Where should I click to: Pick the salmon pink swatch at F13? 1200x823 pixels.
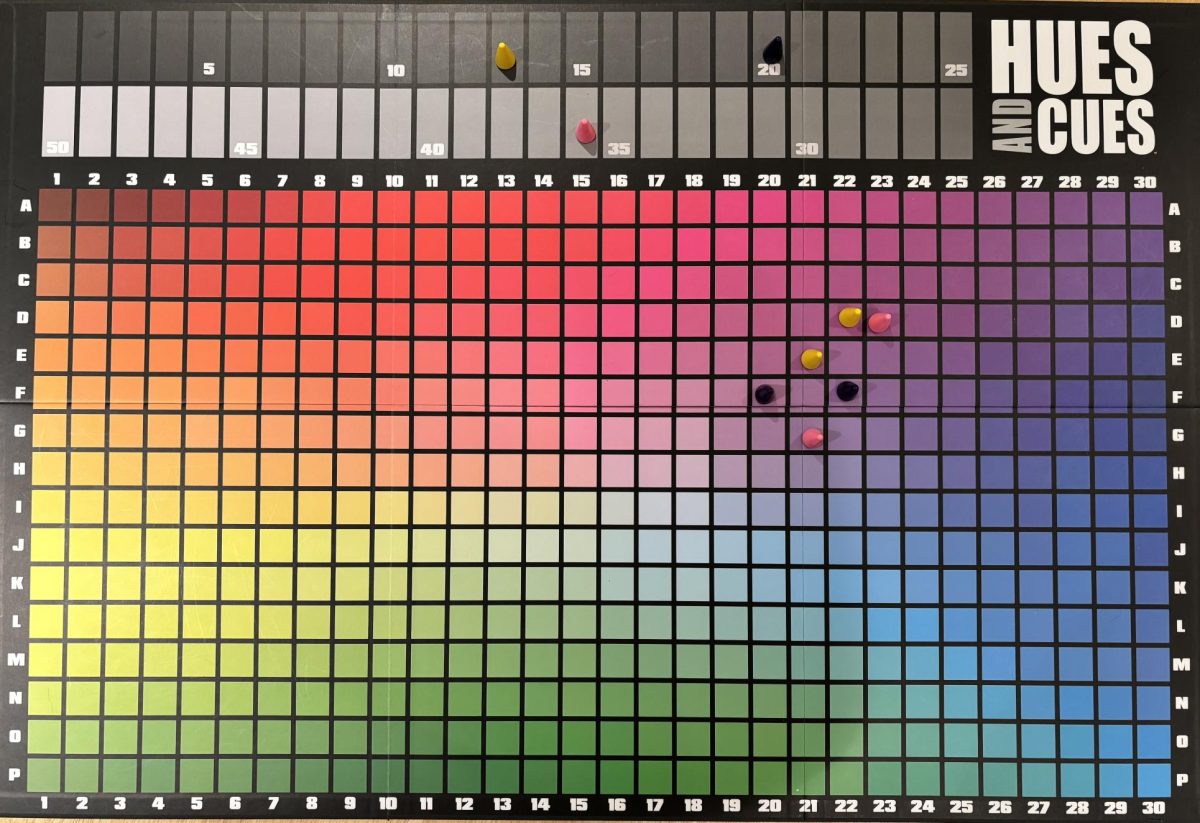[x=506, y=394]
